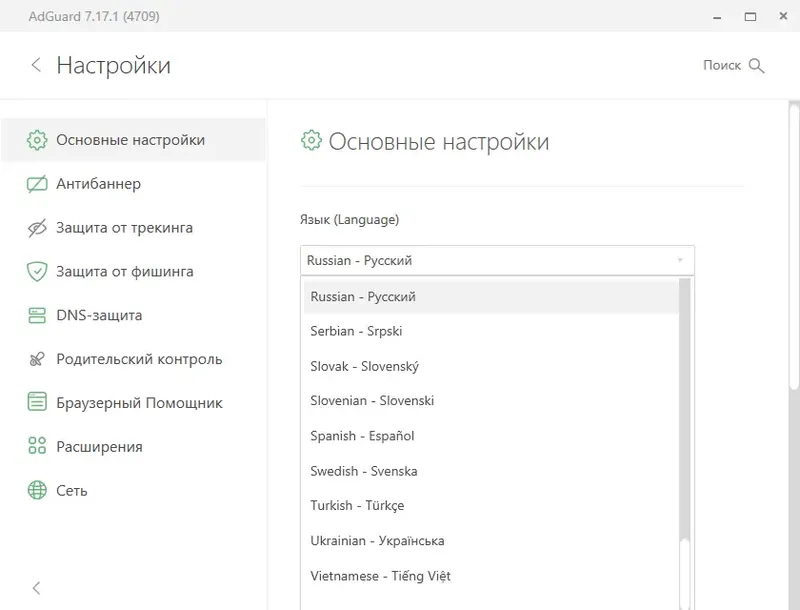Click the Родительский контроль icon
The height and width of the screenshot is (610, 800).
tap(37, 359)
